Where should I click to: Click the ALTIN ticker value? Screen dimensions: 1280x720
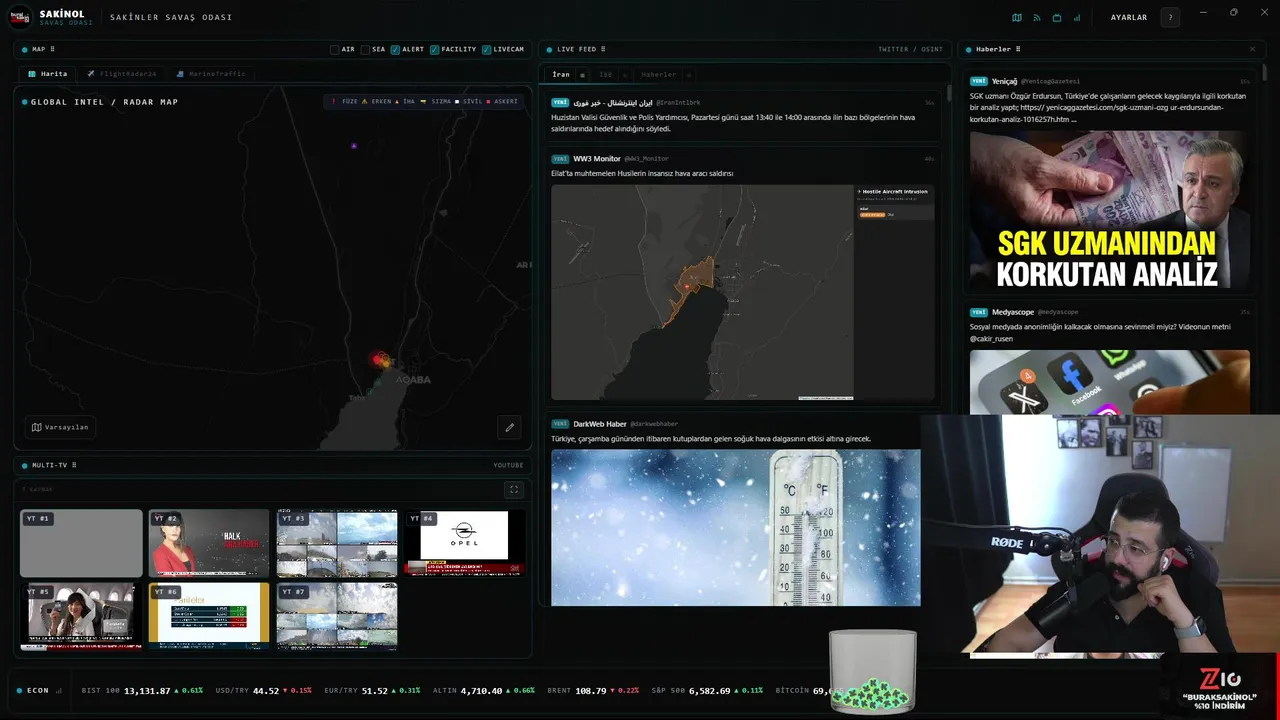[481, 690]
